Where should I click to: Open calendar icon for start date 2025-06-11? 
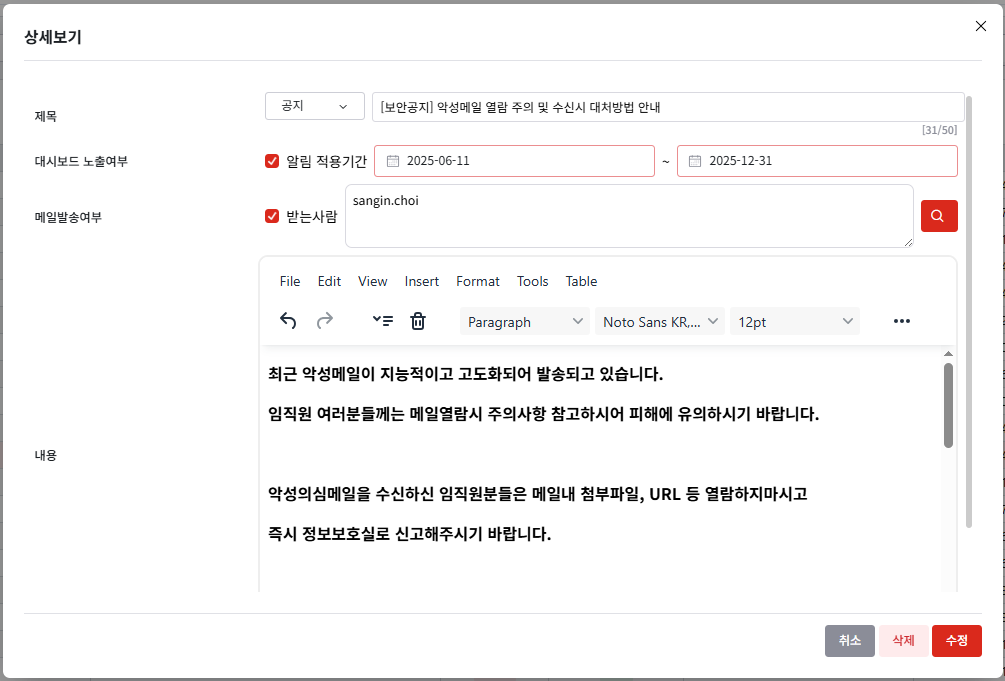pos(393,161)
